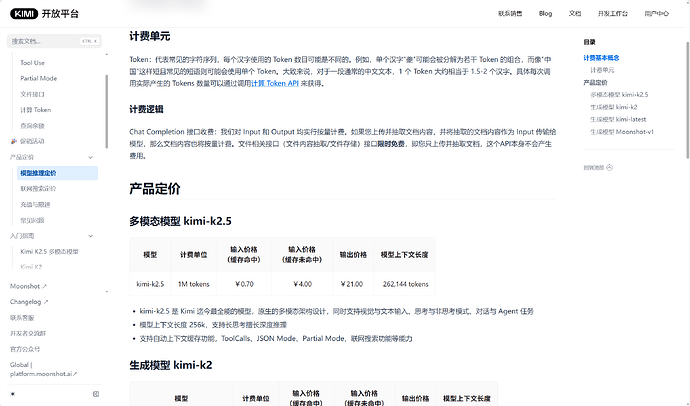Open 联网搜索定价 in the sidebar

38,189
